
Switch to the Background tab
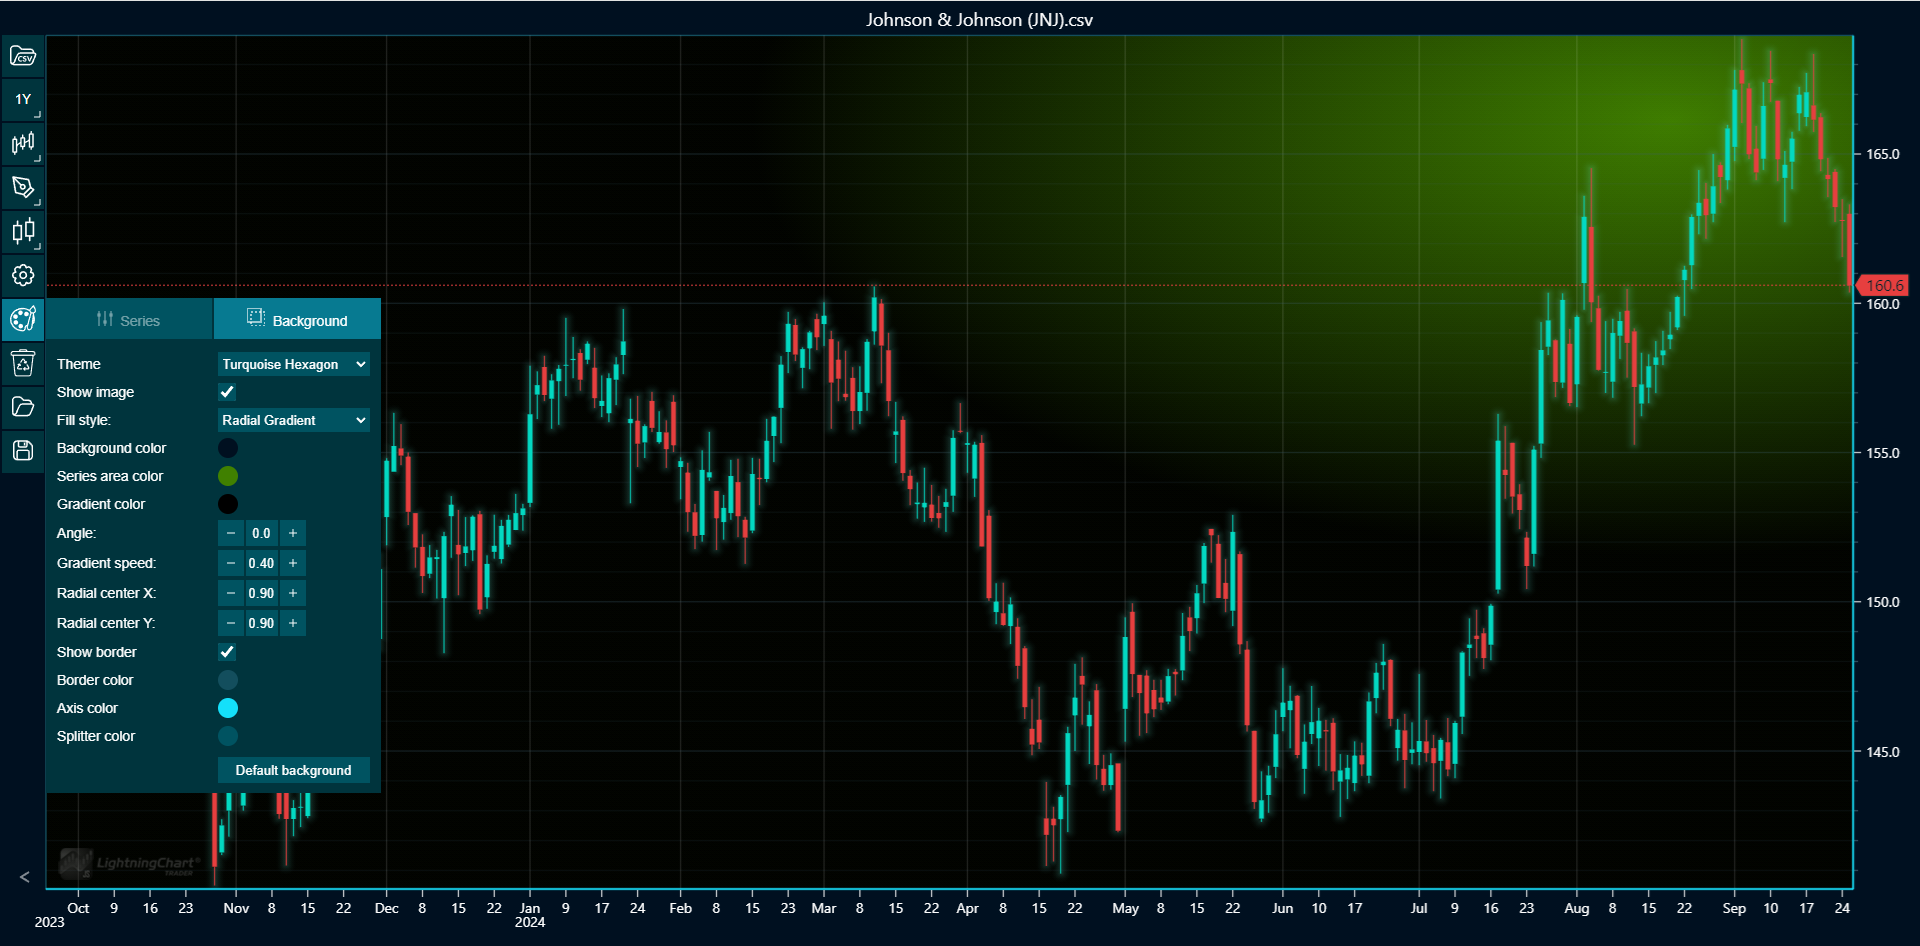click(x=297, y=320)
